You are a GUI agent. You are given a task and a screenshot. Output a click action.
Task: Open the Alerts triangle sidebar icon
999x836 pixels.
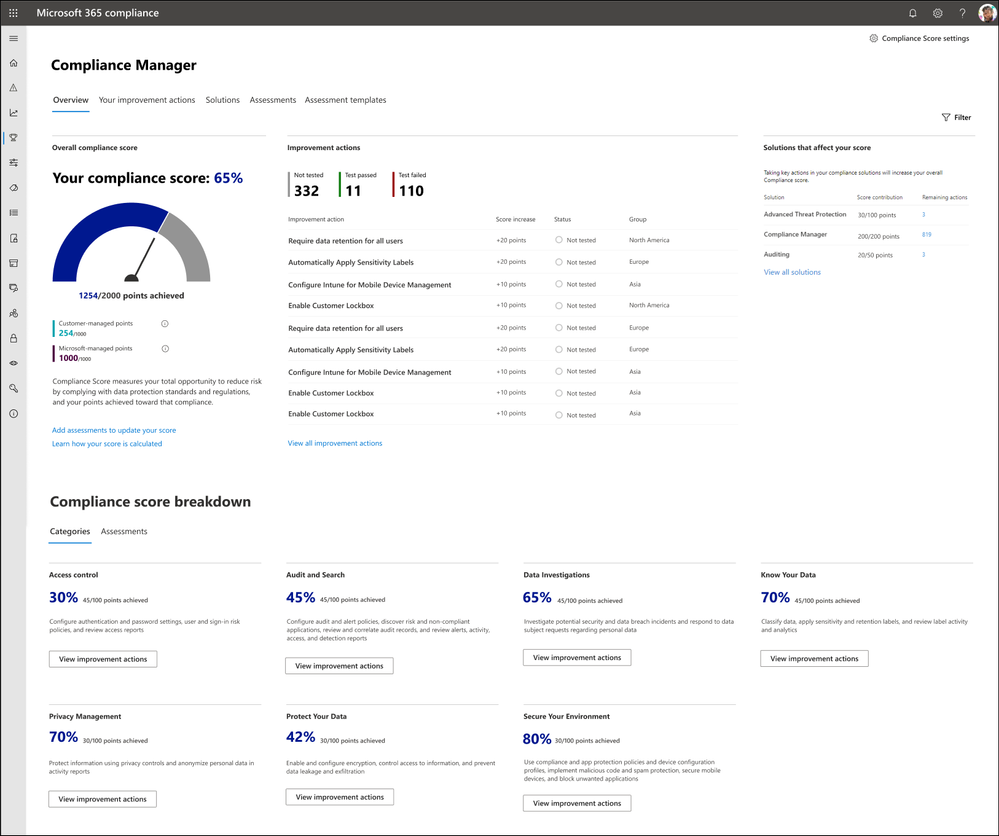[x=13, y=88]
